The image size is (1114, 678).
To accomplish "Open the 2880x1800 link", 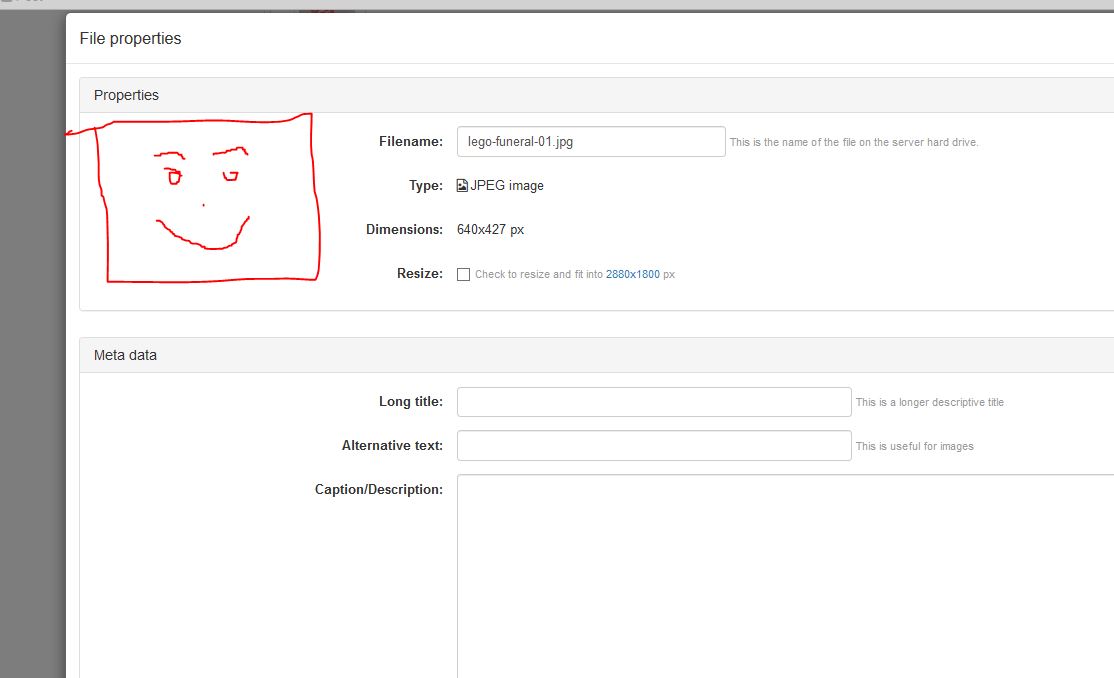I will tap(632, 274).
